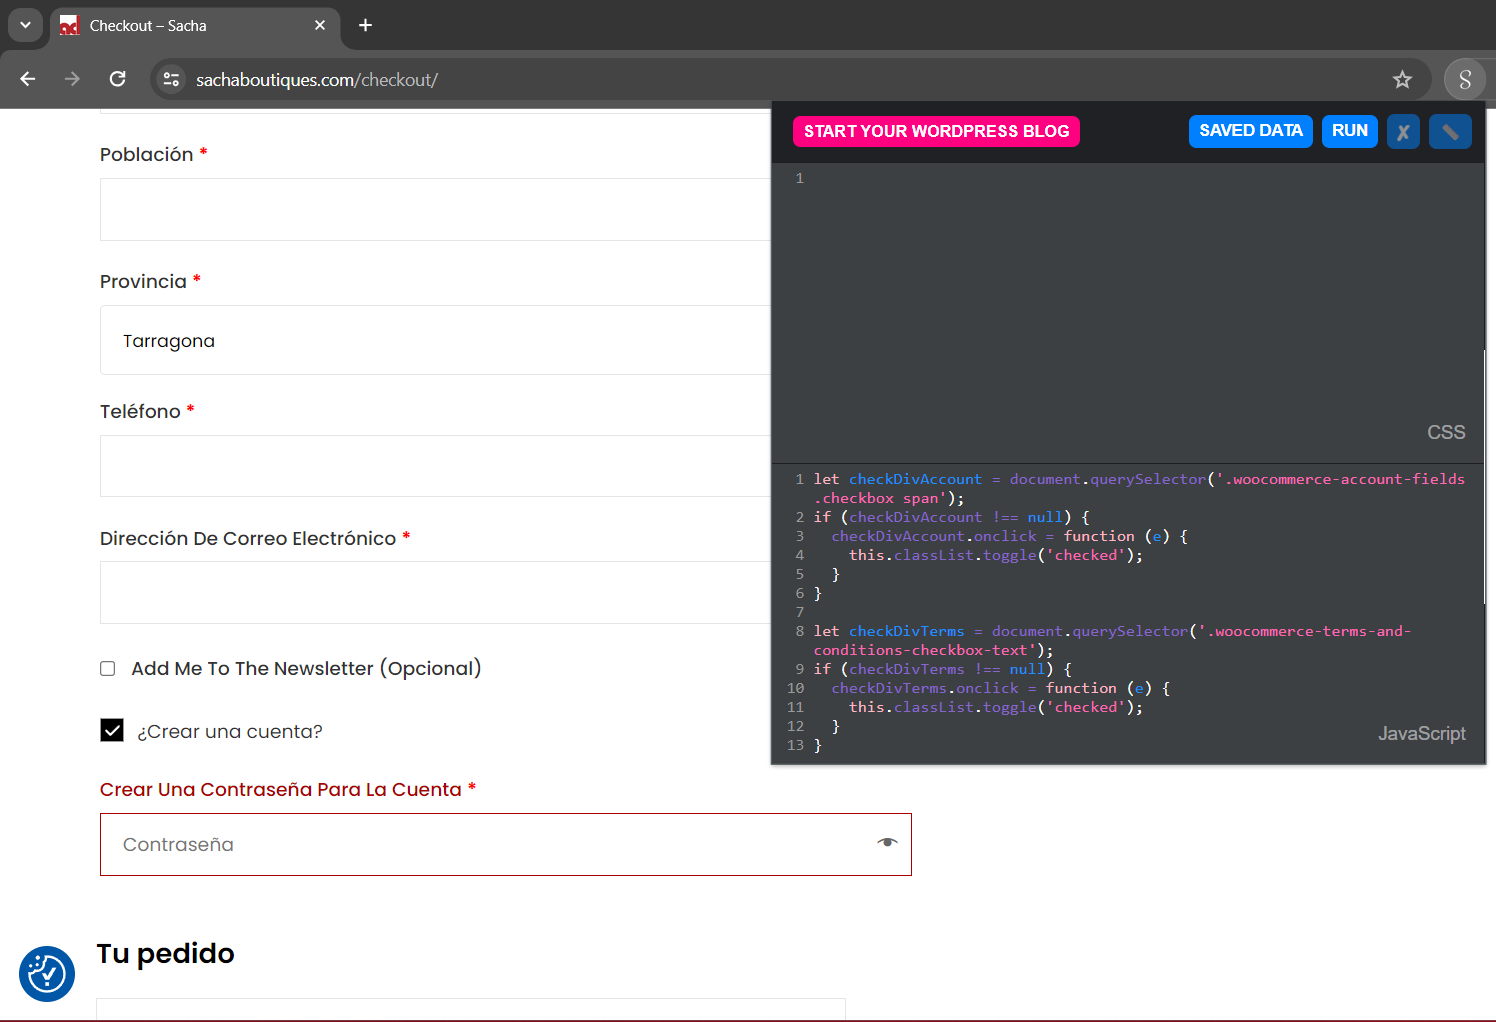Click the Tu pedido heading
This screenshot has height=1022, width=1496.
[166, 954]
